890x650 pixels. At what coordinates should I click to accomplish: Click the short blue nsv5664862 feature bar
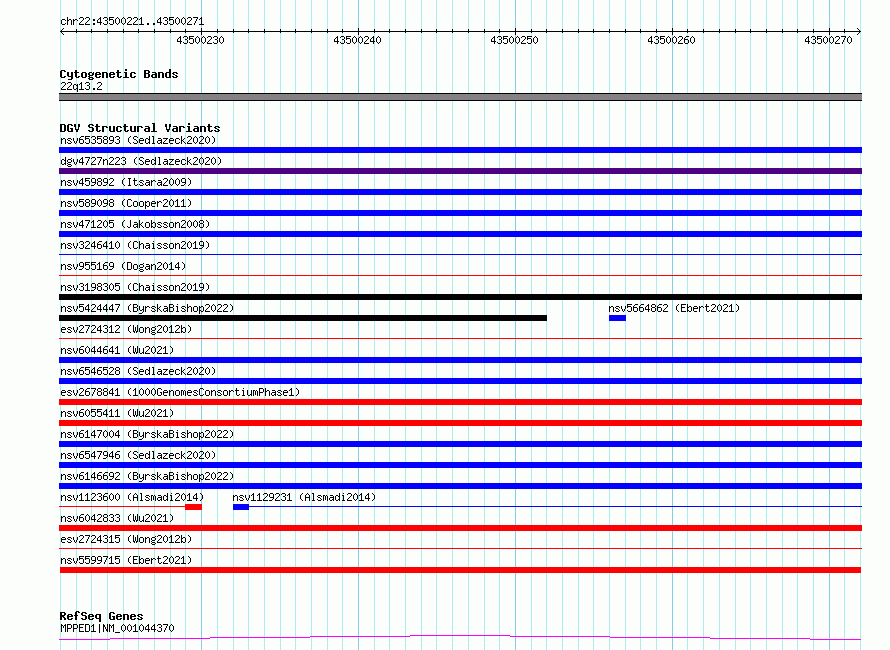(618, 318)
